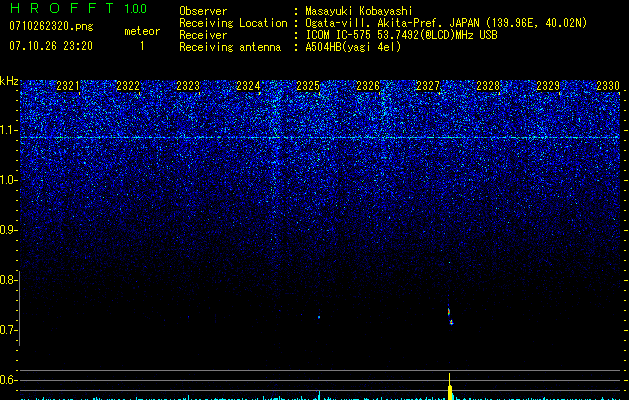Click the 2327 time marker
This screenshot has width=629, height=400.
[428, 86]
